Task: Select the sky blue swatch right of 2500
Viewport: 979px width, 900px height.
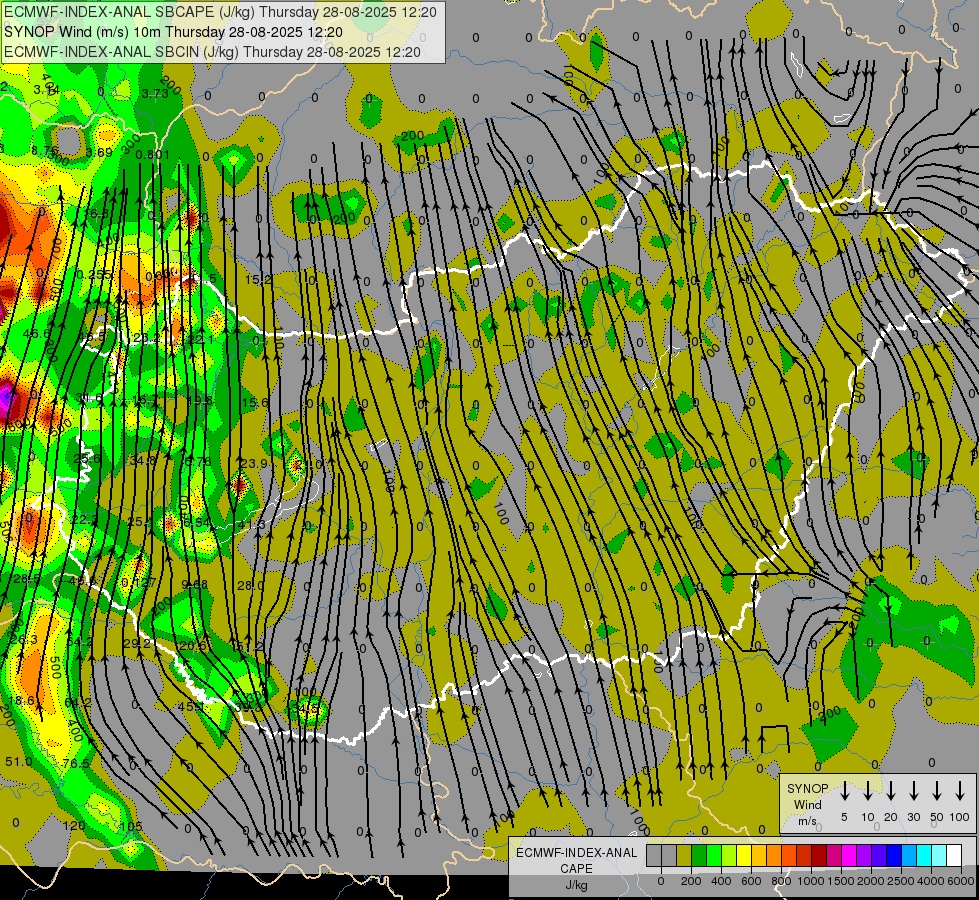Action: pyautogui.click(x=909, y=855)
